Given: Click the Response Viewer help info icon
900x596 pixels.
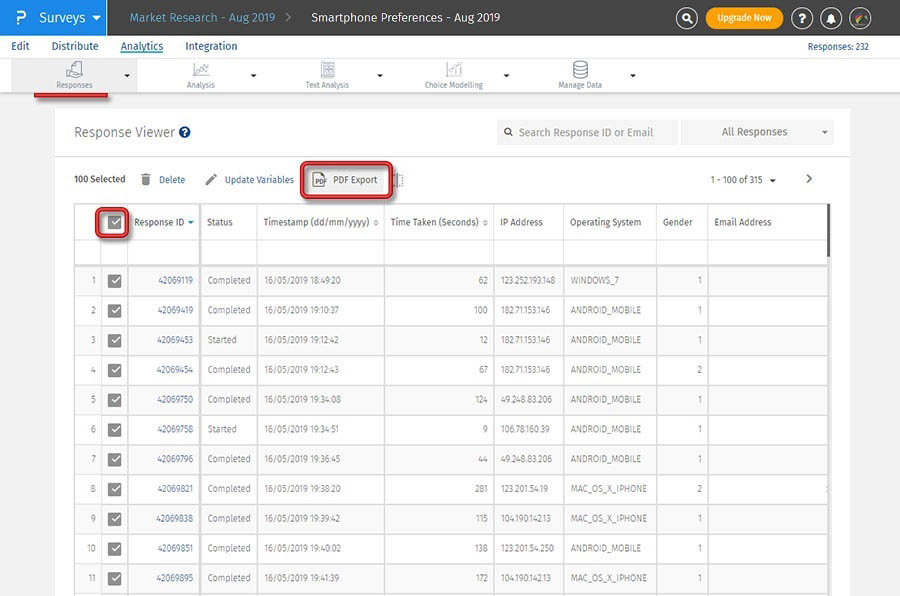Looking at the screenshot, I should pyautogui.click(x=185, y=132).
